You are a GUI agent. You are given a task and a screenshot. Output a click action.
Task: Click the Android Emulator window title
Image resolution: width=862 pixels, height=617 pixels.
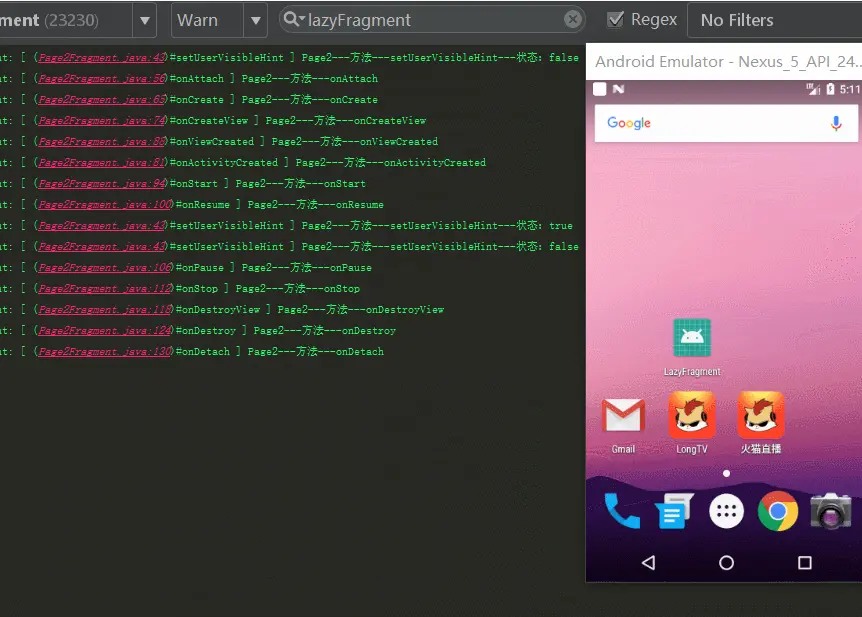pyautogui.click(x=728, y=62)
